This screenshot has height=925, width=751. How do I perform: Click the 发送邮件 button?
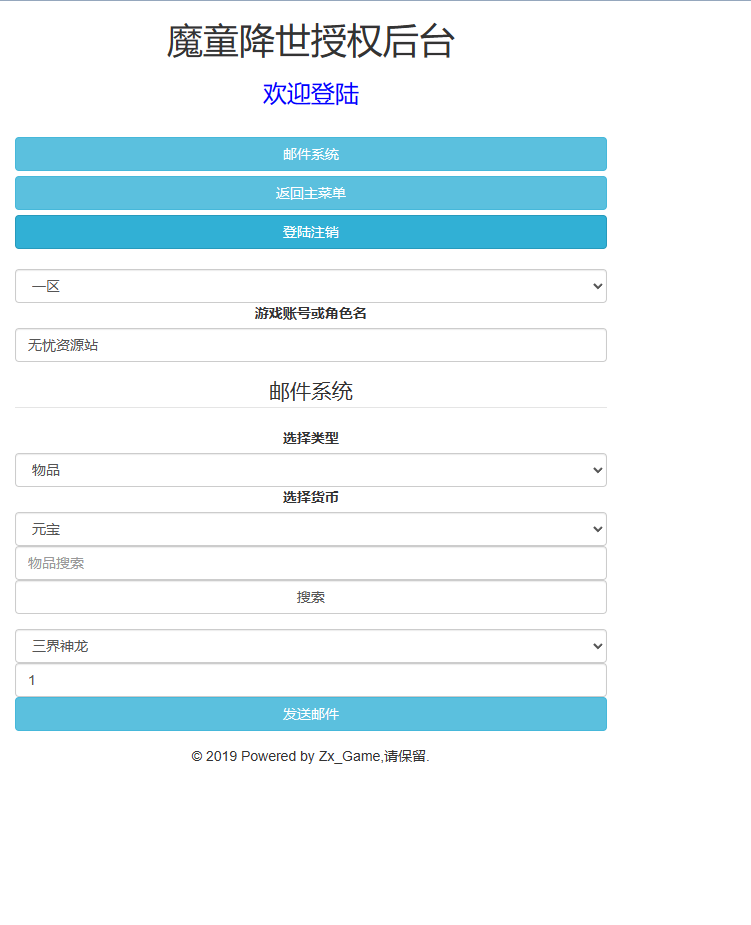(311, 714)
